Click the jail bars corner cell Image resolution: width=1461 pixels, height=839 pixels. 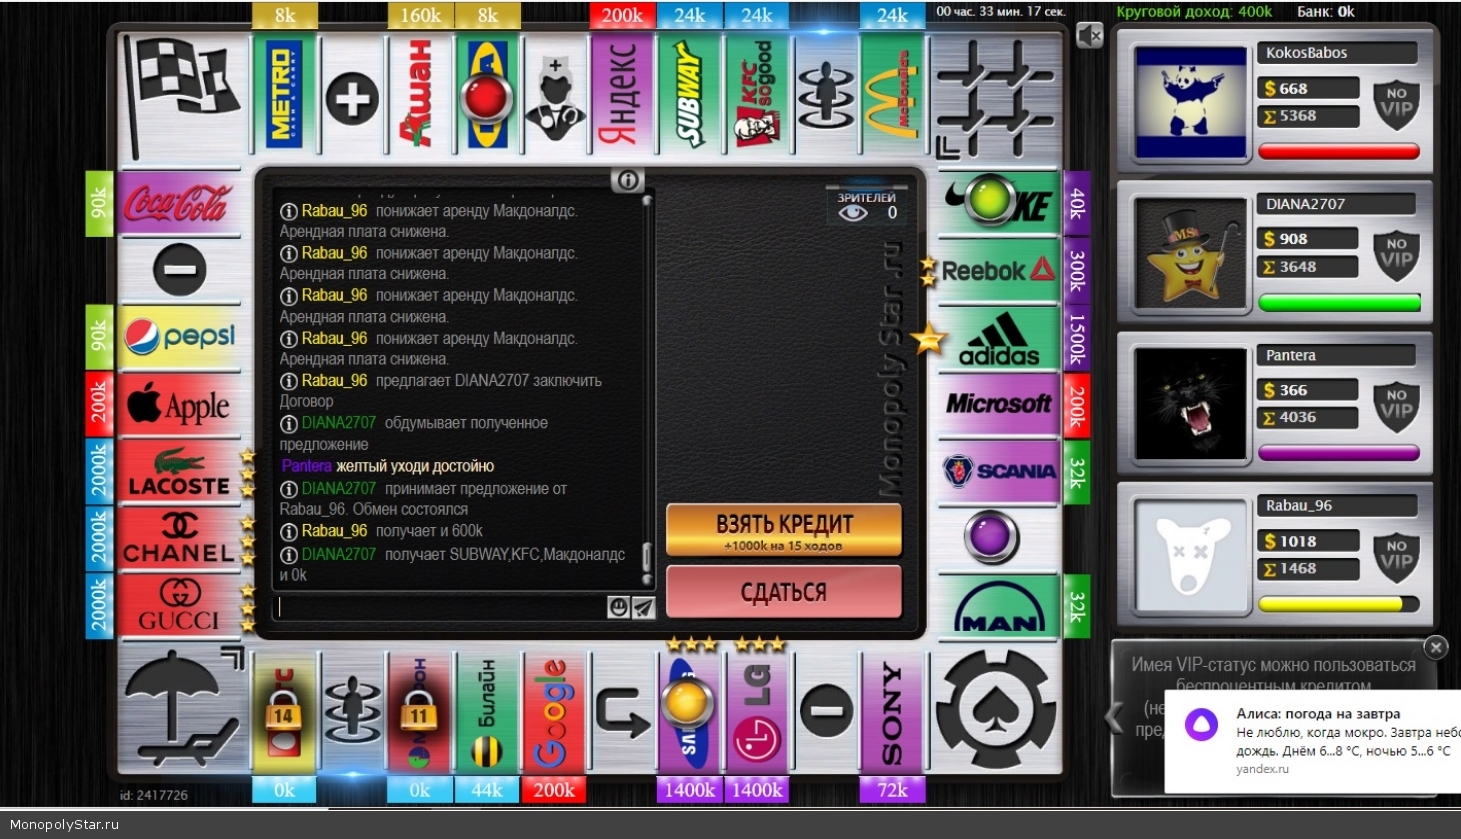[x=996, y=97]
